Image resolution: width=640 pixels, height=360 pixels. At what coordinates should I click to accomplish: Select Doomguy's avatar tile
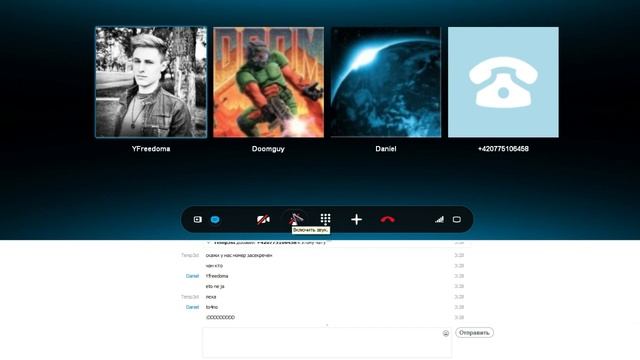[x=268, y=82]
